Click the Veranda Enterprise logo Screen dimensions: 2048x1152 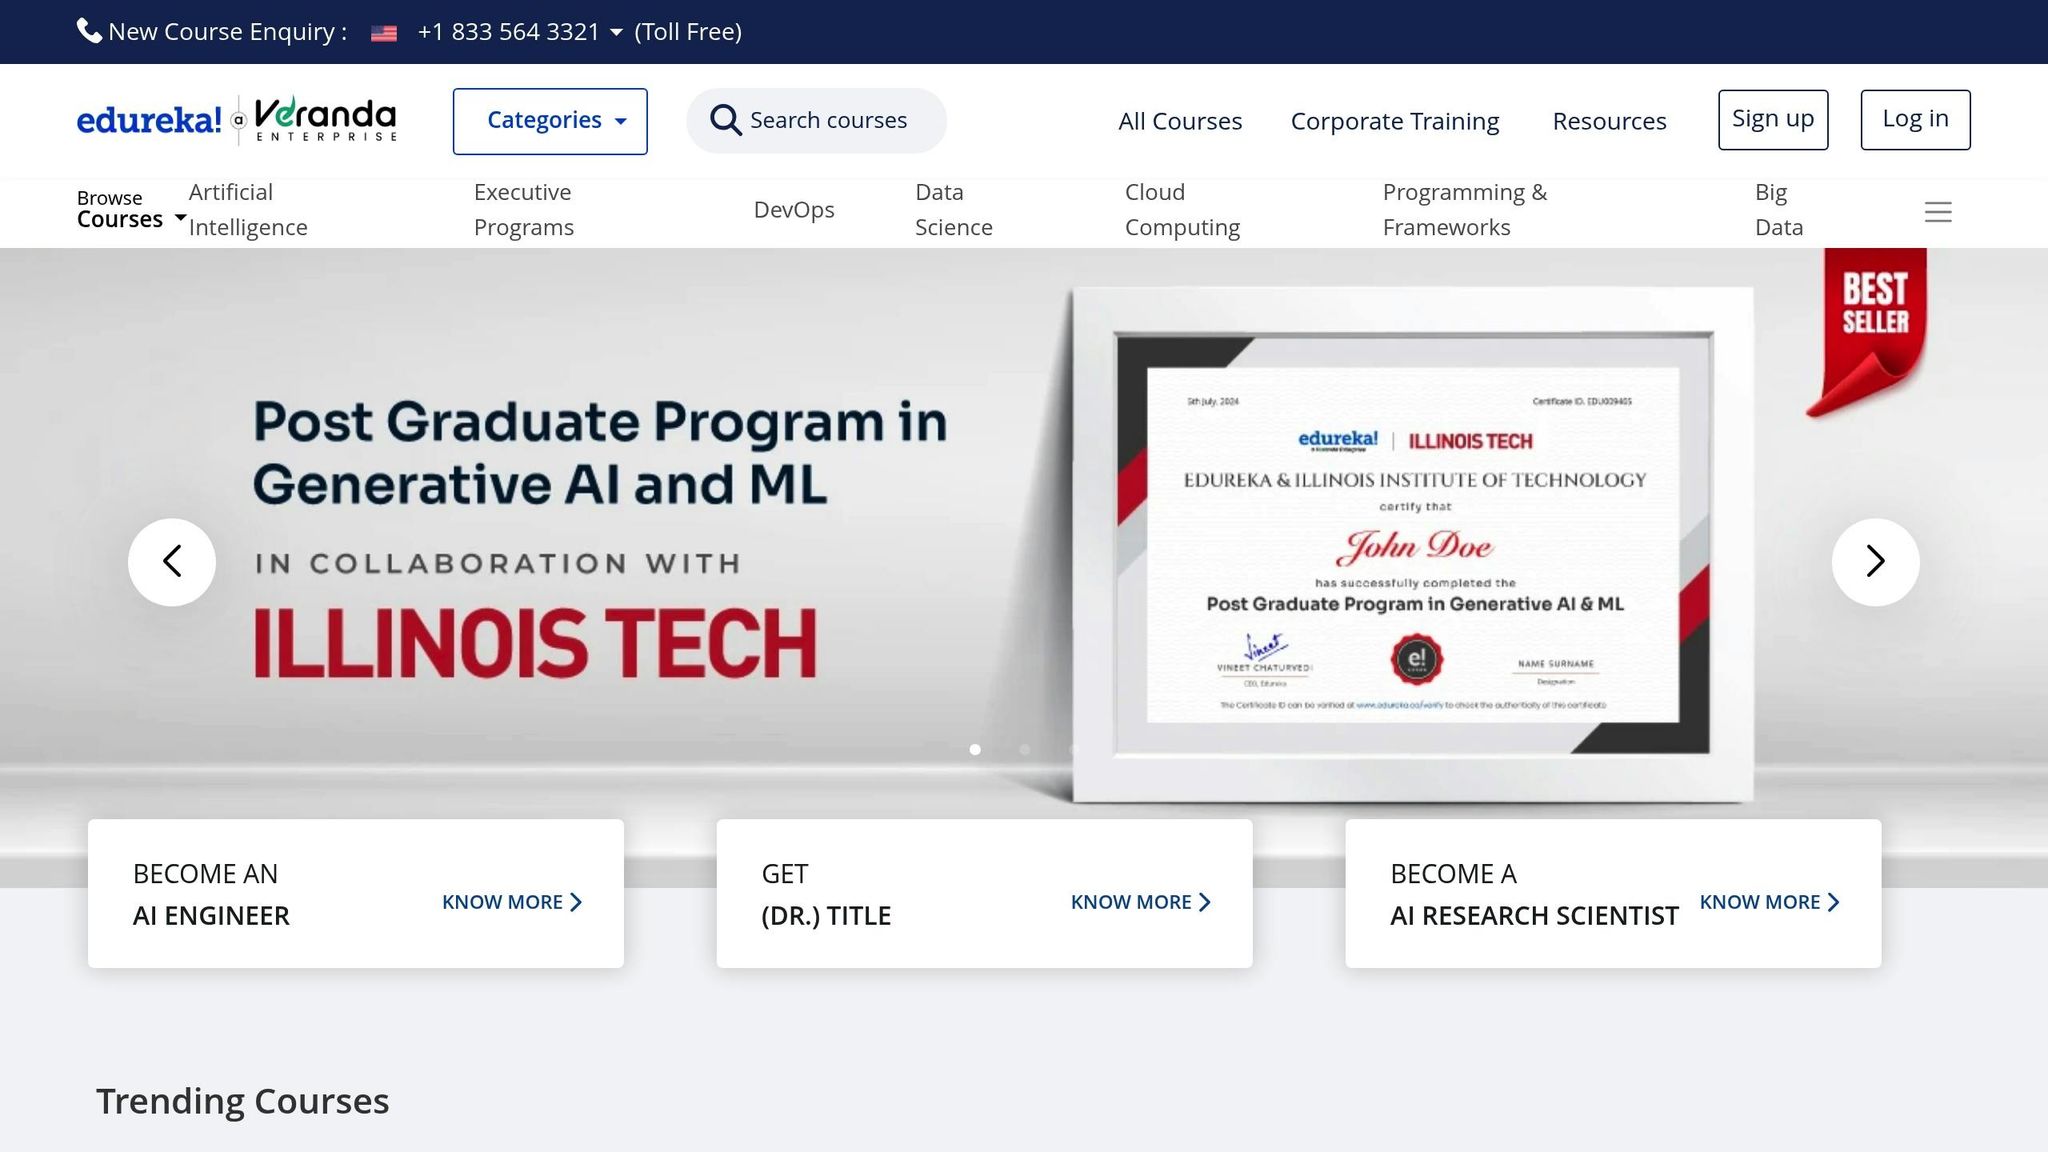[325, 121]
